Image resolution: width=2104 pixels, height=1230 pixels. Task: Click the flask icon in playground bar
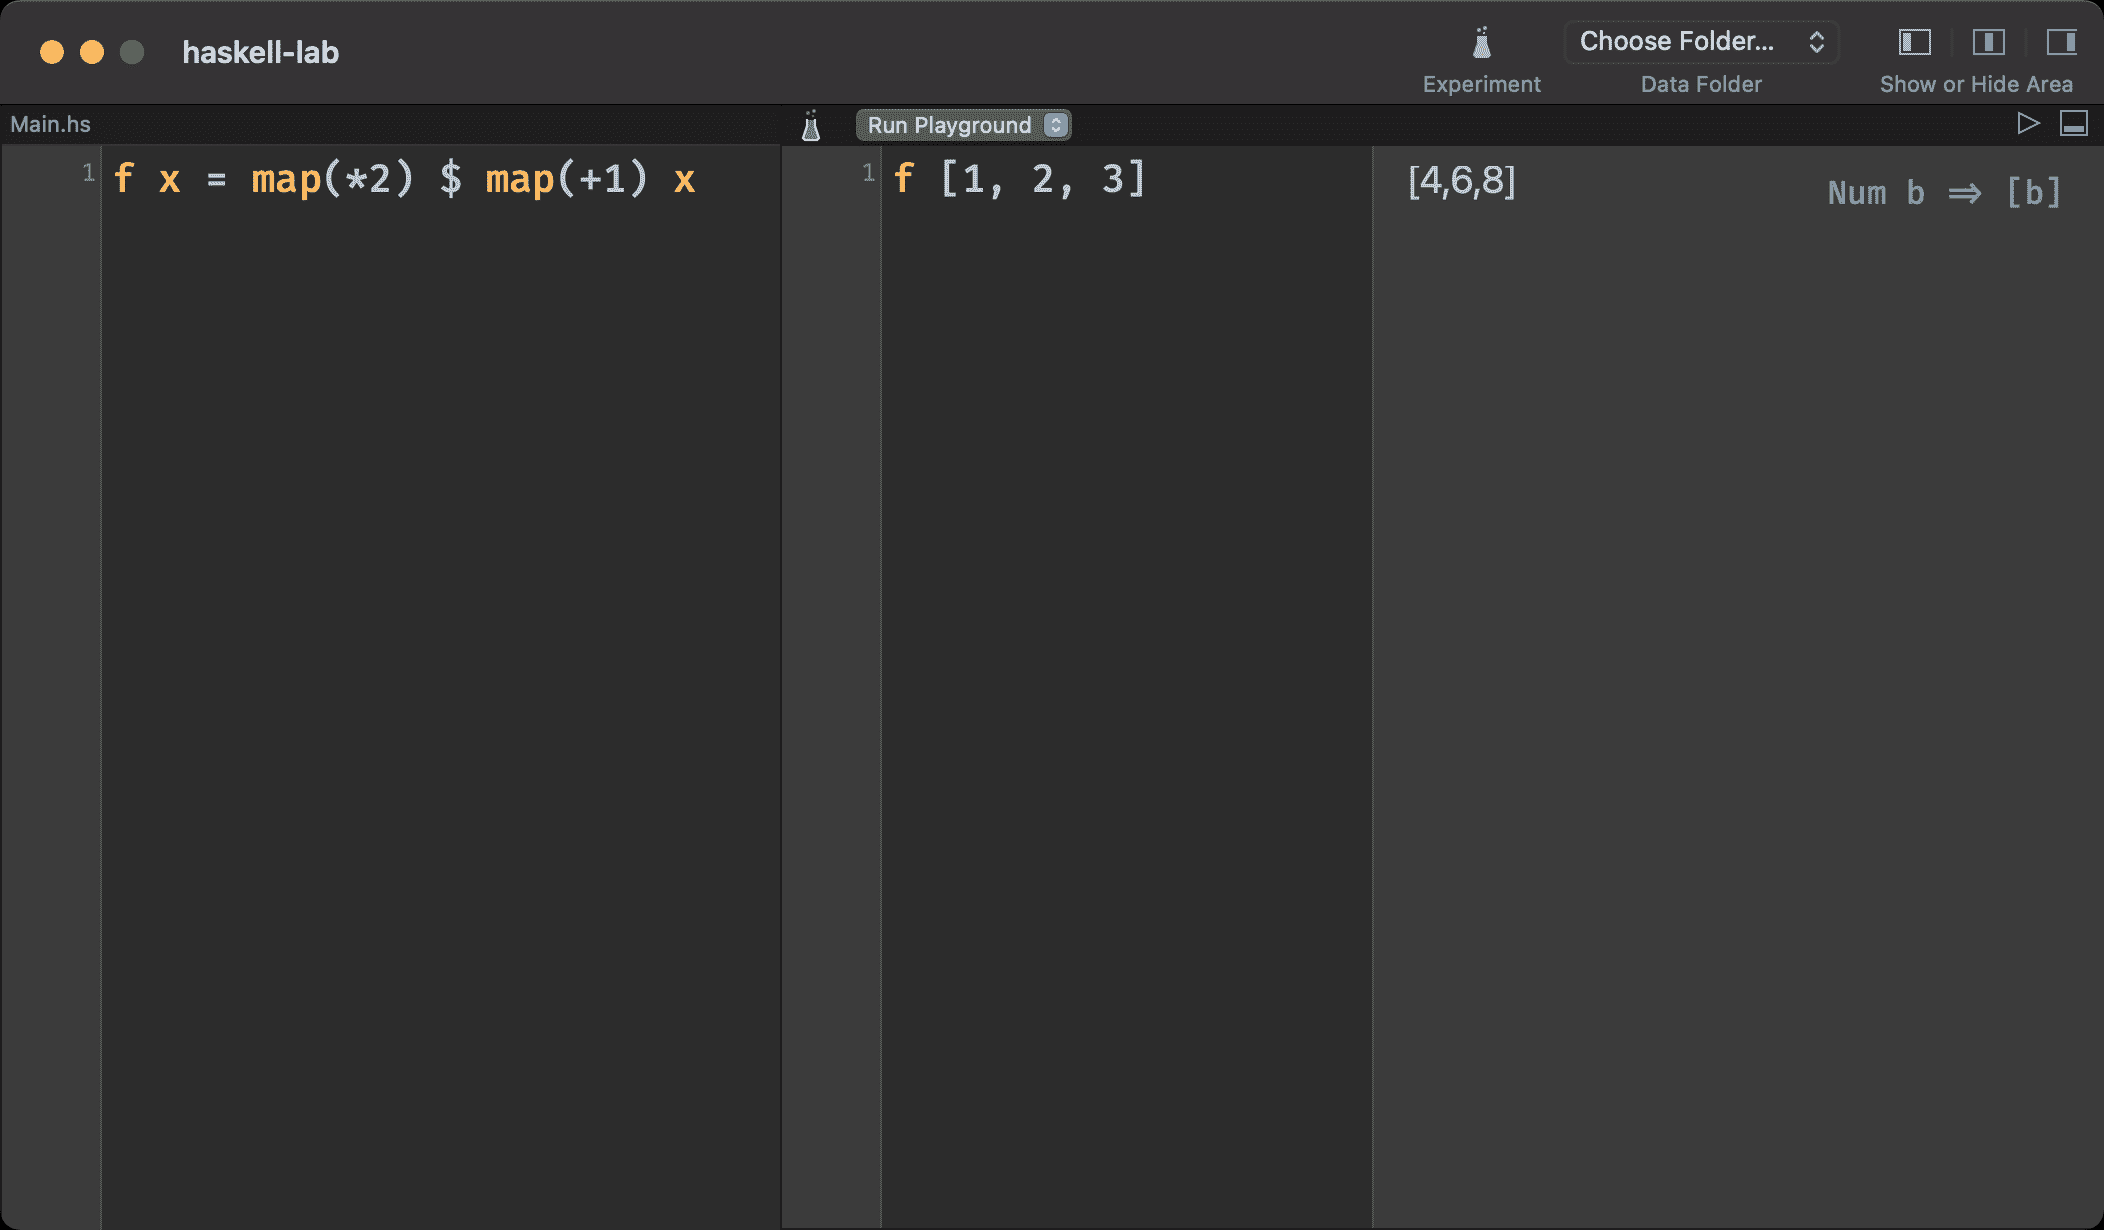click(x=811, y=125)
